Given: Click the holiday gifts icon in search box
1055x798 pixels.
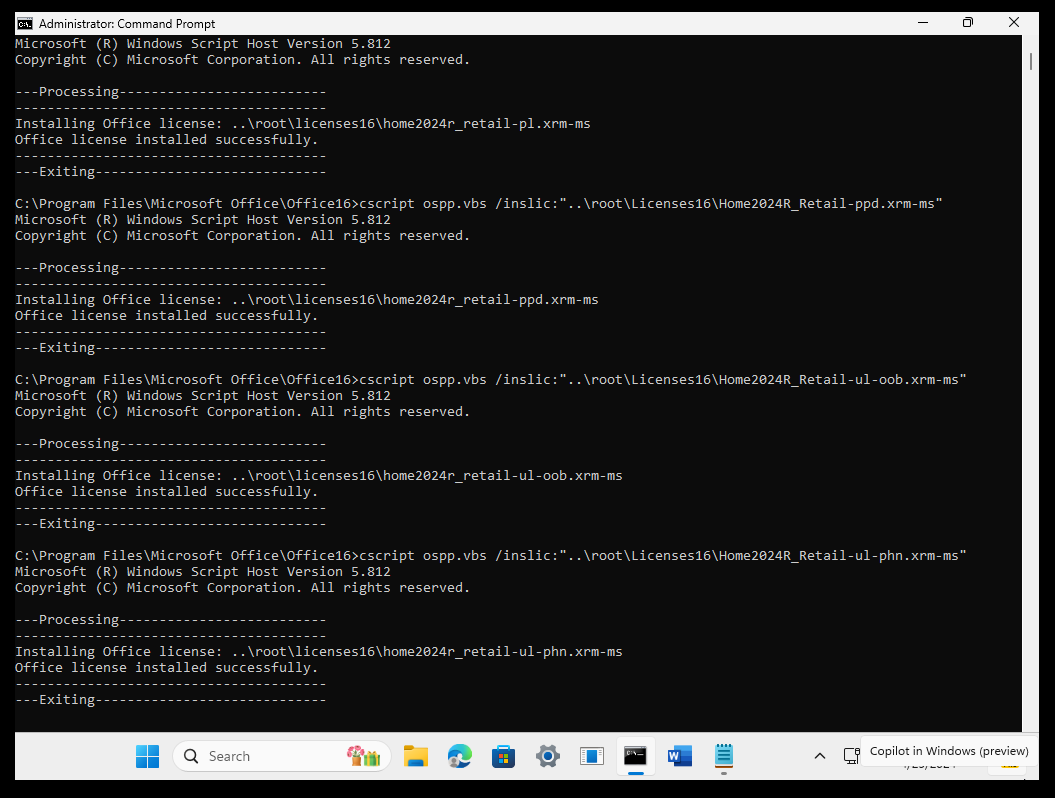Looking at the screenshot, I should (x=363, y=756).
